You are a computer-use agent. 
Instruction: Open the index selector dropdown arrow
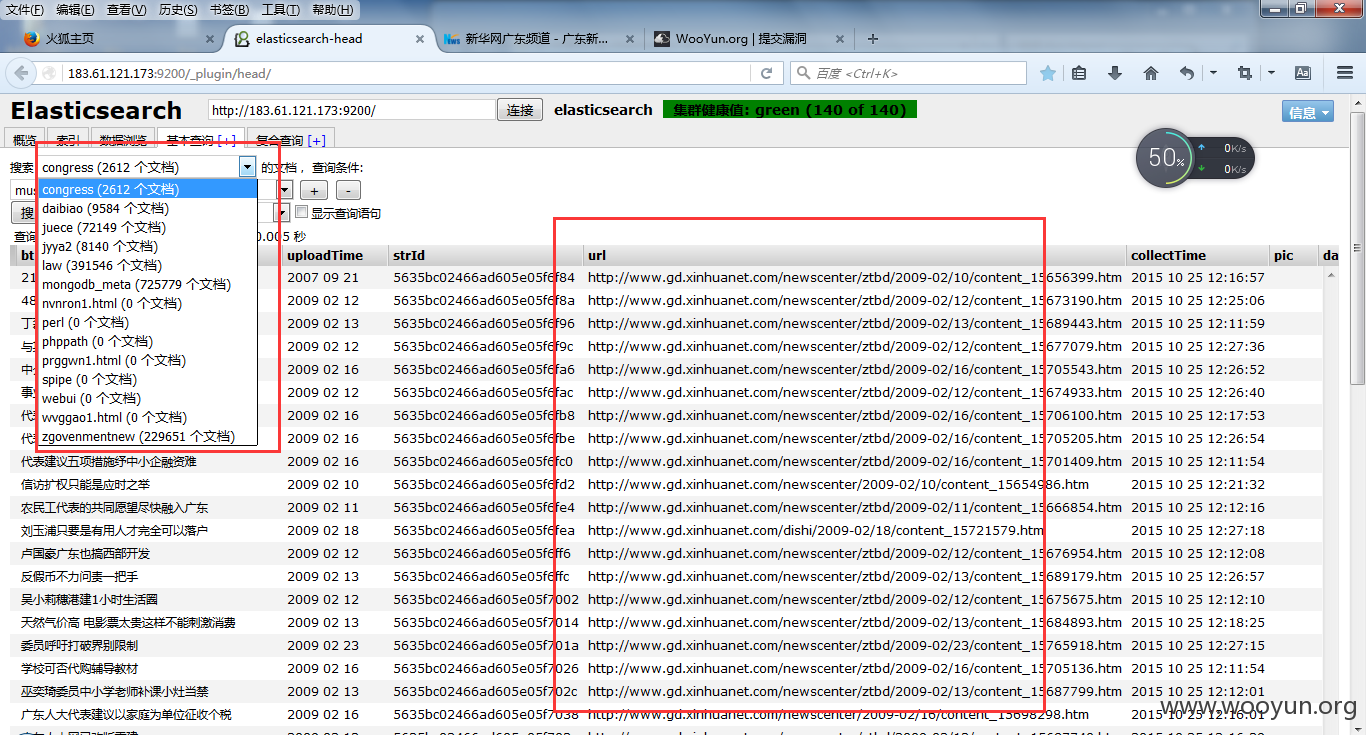[x=247, y=168]
